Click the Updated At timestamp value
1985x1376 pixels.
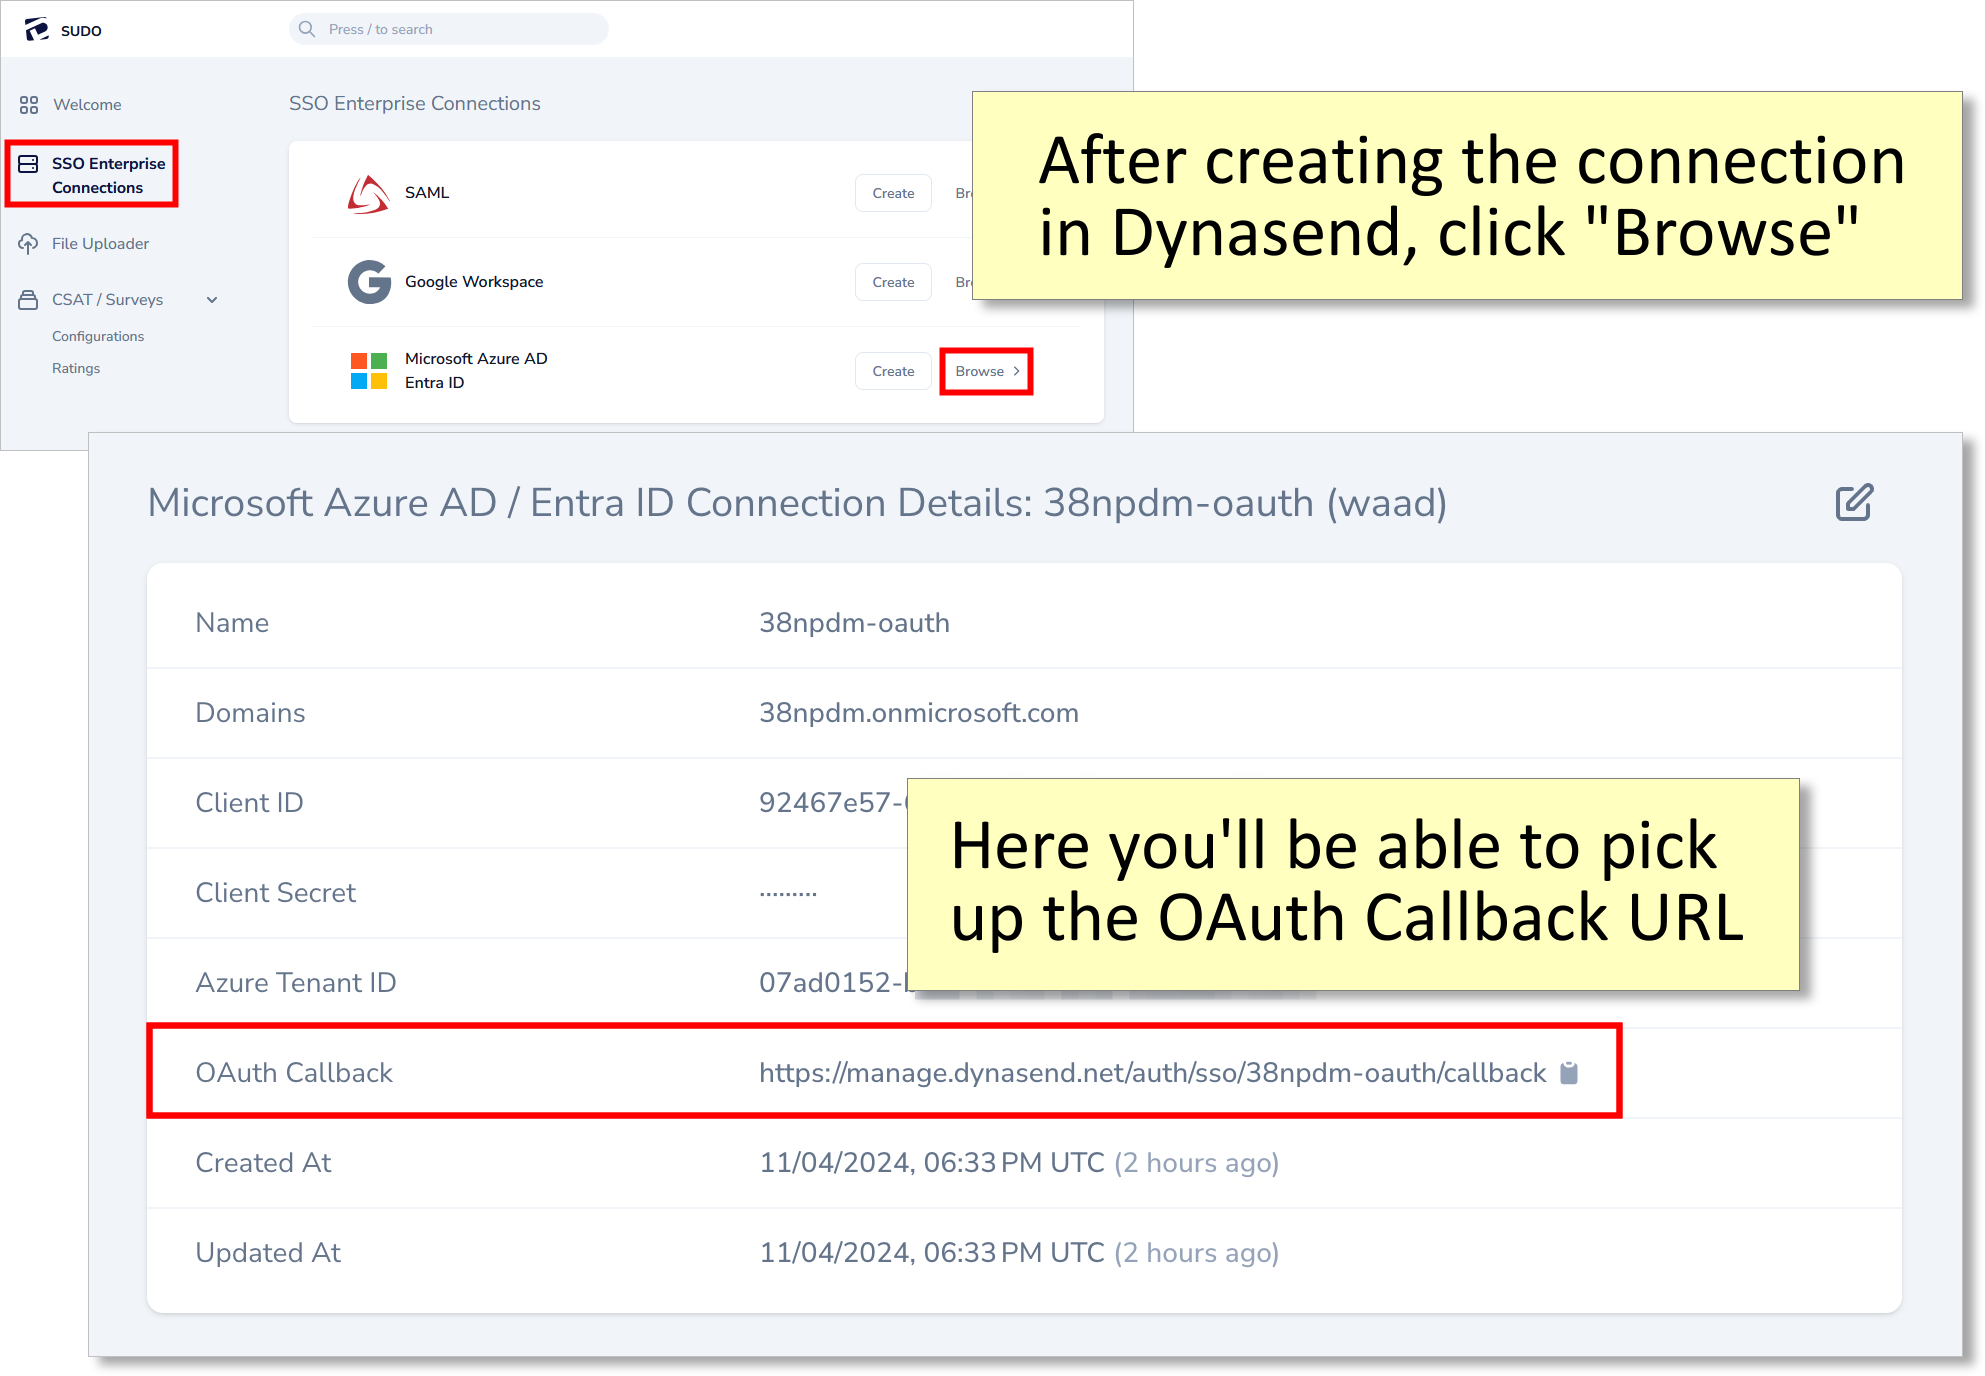(1019, 1253)
